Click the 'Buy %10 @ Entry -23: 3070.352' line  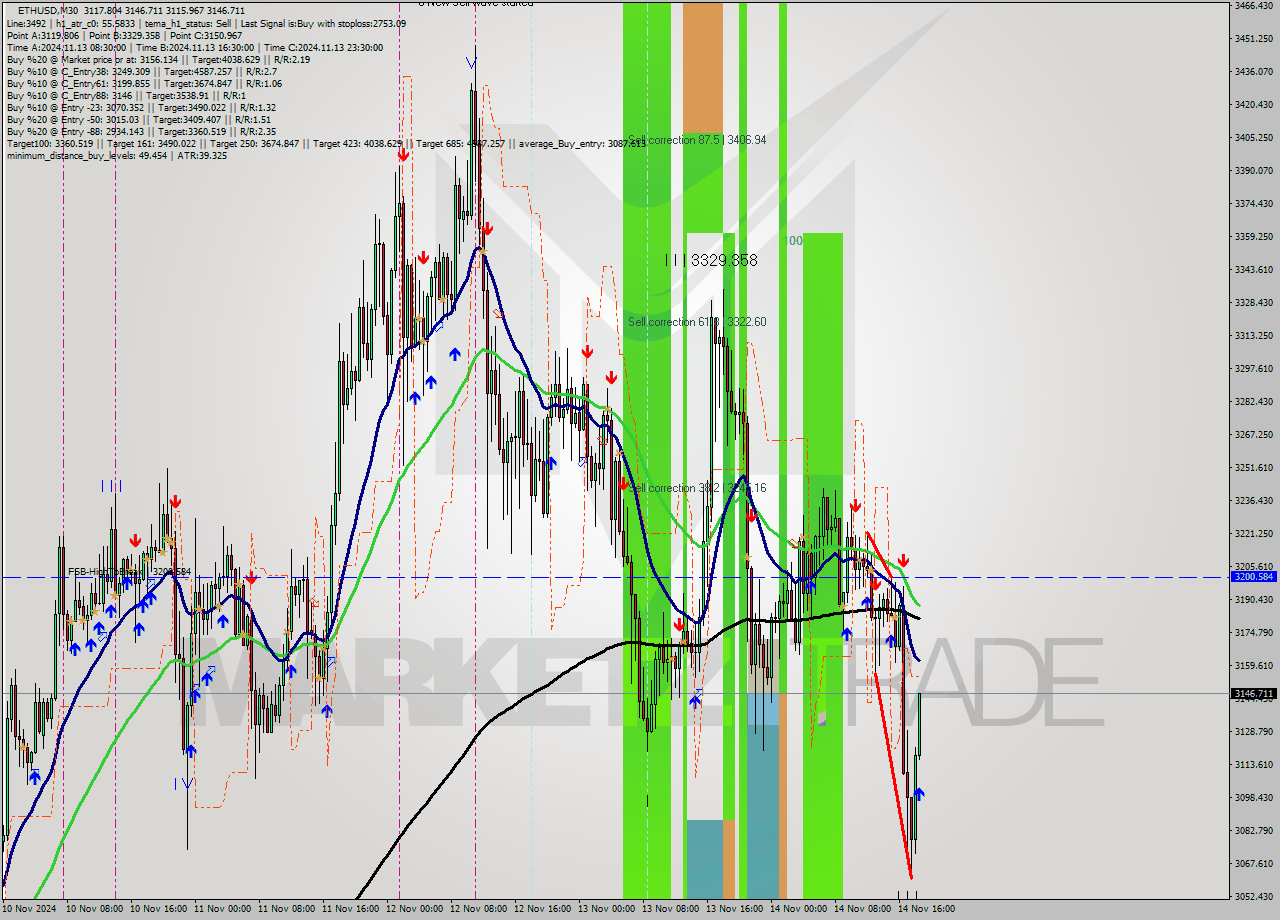141,107
